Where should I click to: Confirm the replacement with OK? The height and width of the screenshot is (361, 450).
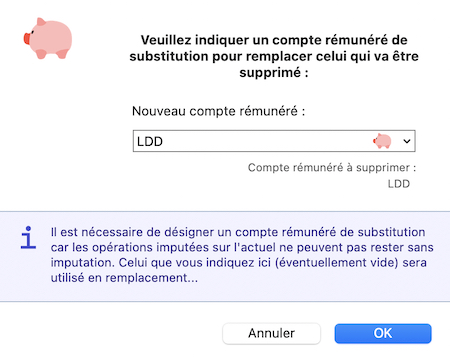(x=383, y=333)
